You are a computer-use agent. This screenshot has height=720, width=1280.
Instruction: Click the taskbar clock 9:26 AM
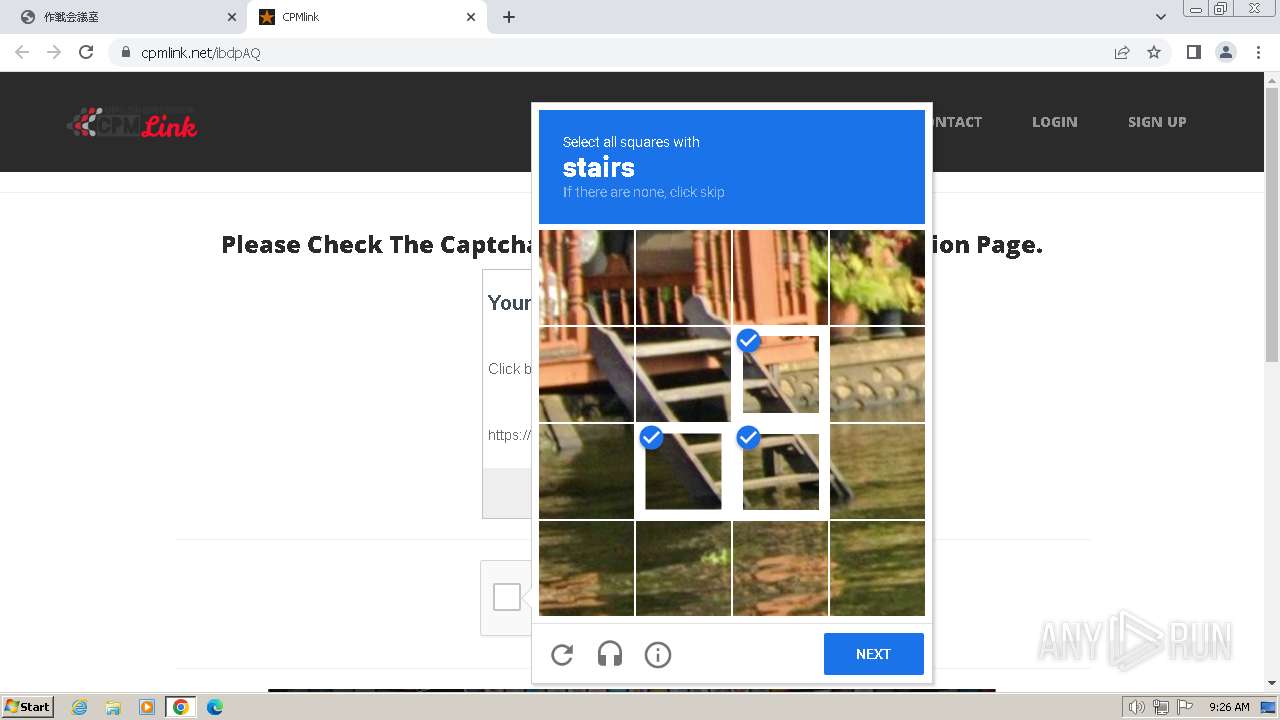click(x=1229, y=707)
